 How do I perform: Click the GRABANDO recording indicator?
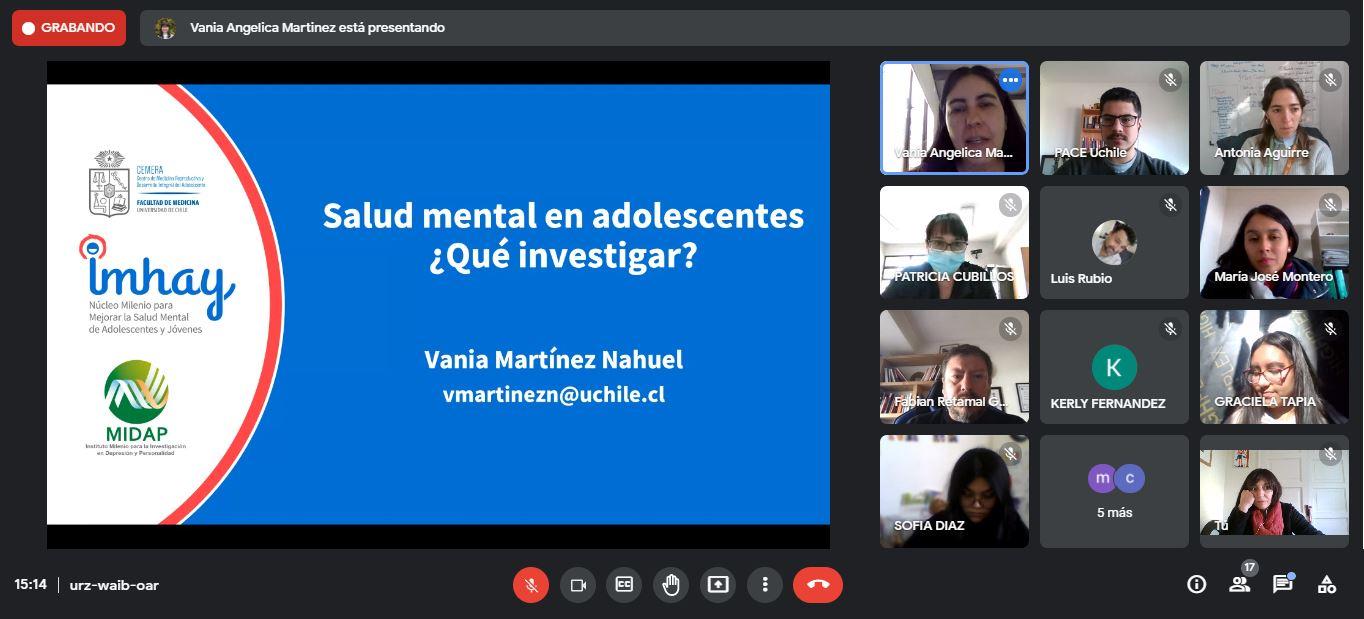[x=69, y=28]
